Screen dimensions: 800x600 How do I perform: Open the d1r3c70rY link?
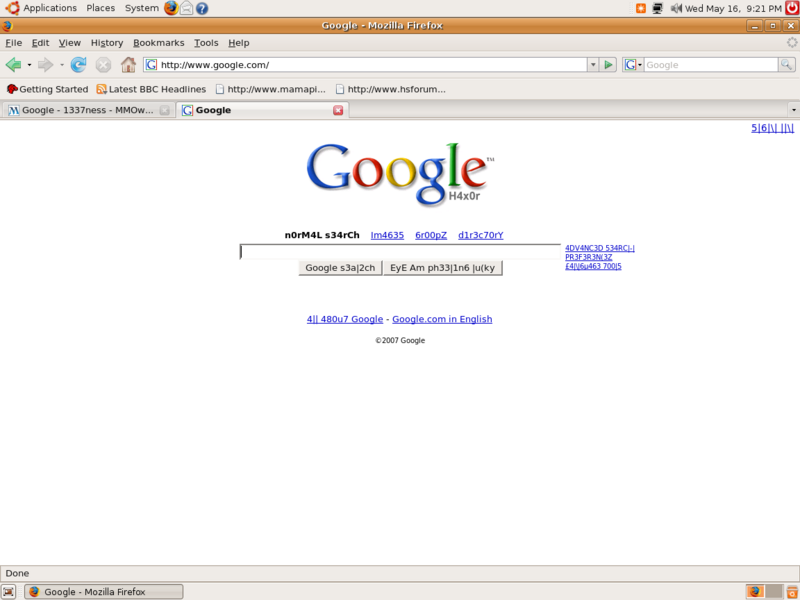(481, 235)
